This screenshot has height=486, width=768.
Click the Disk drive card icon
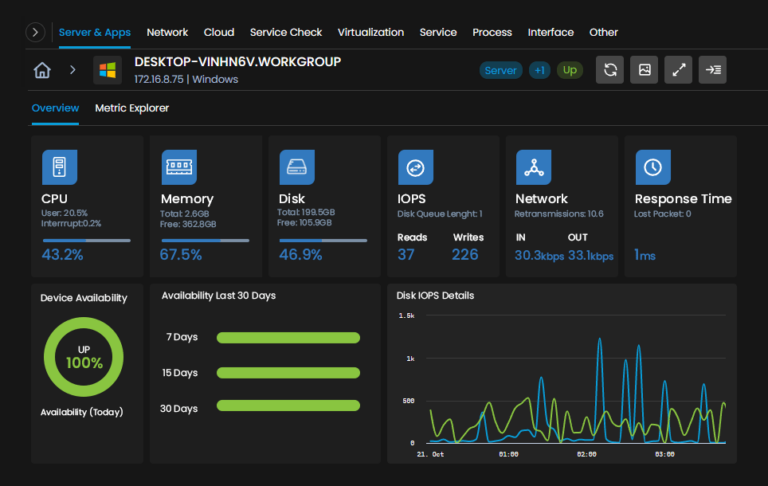tap(297, 167)
